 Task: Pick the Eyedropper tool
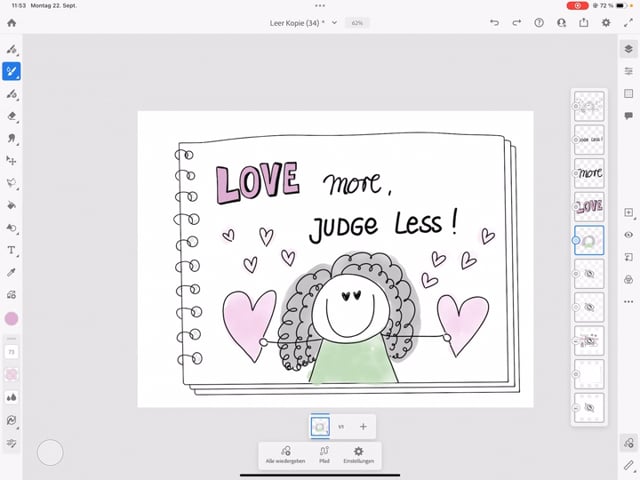coord(12,272)
